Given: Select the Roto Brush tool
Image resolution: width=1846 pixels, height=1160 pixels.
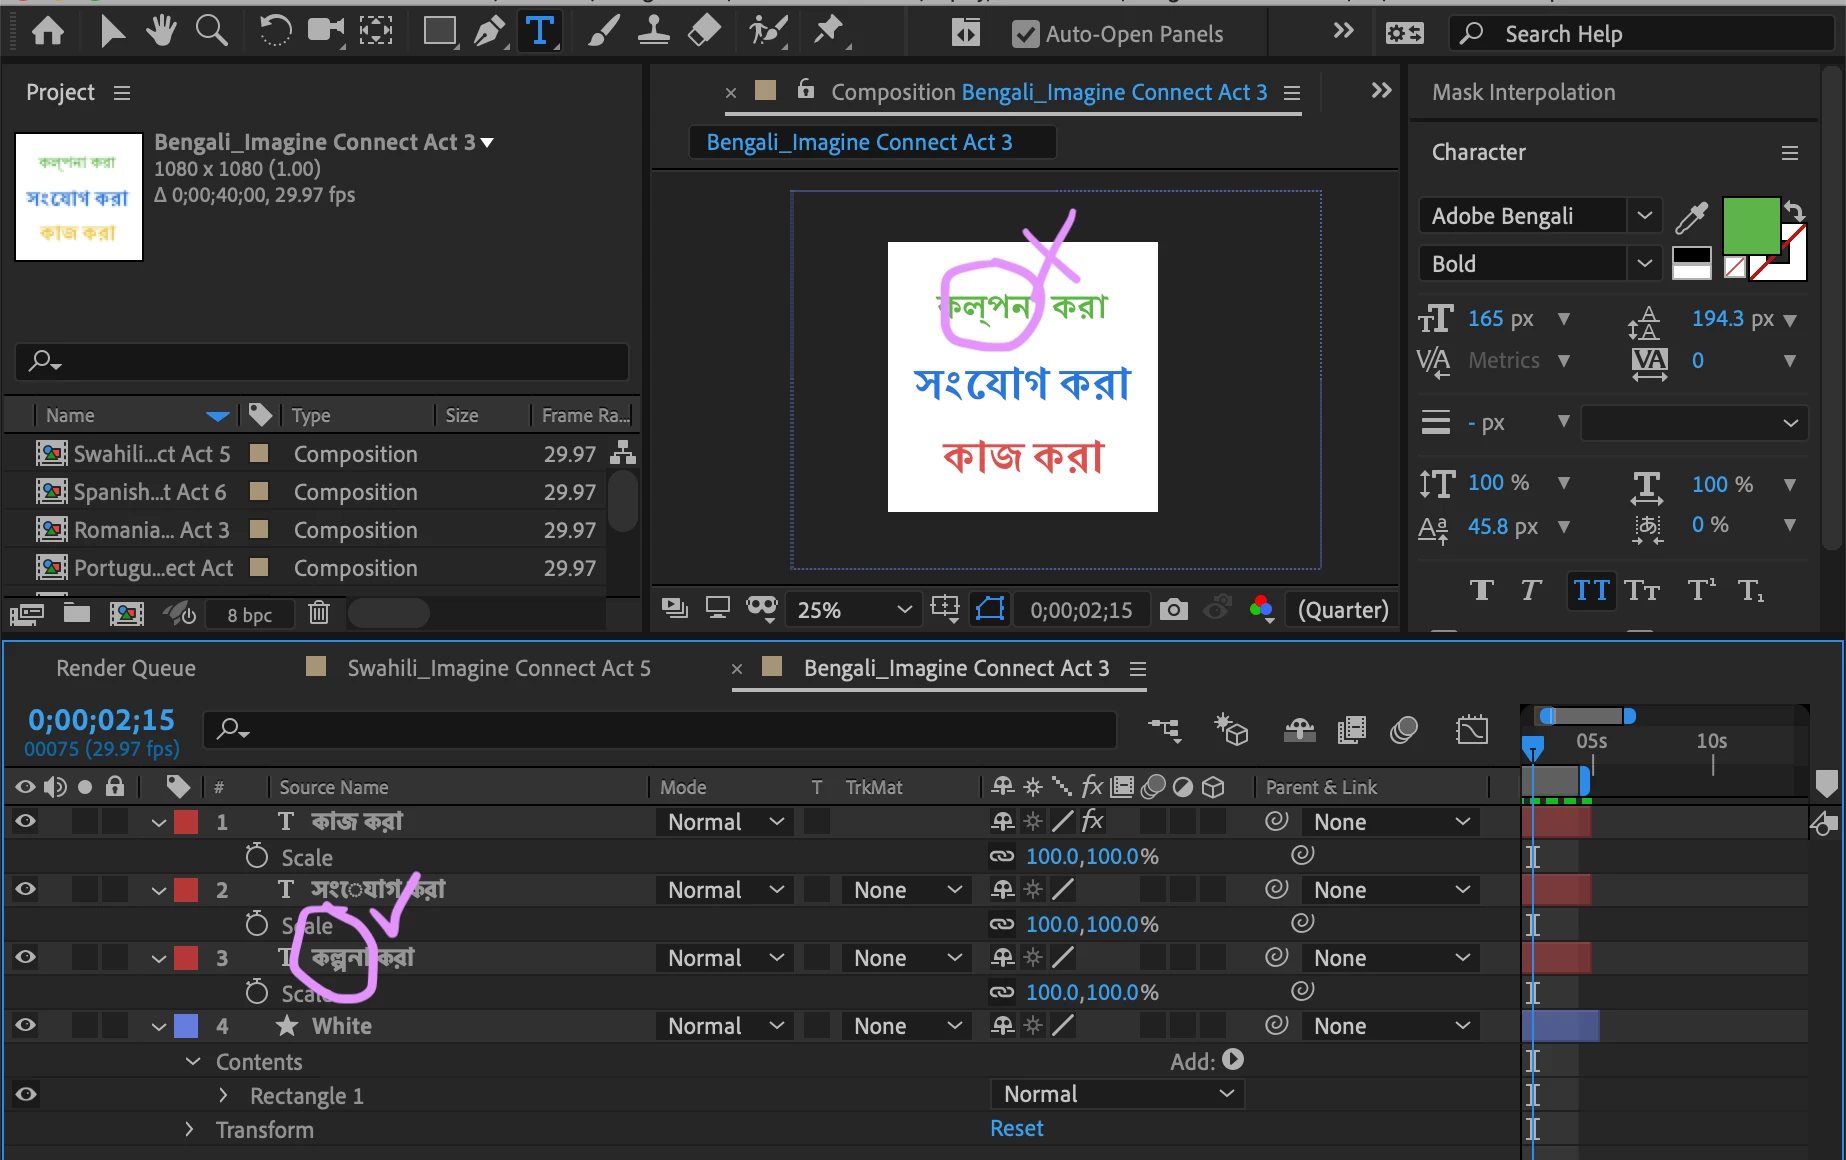Looking at the screenshot, I should [768, 32].
